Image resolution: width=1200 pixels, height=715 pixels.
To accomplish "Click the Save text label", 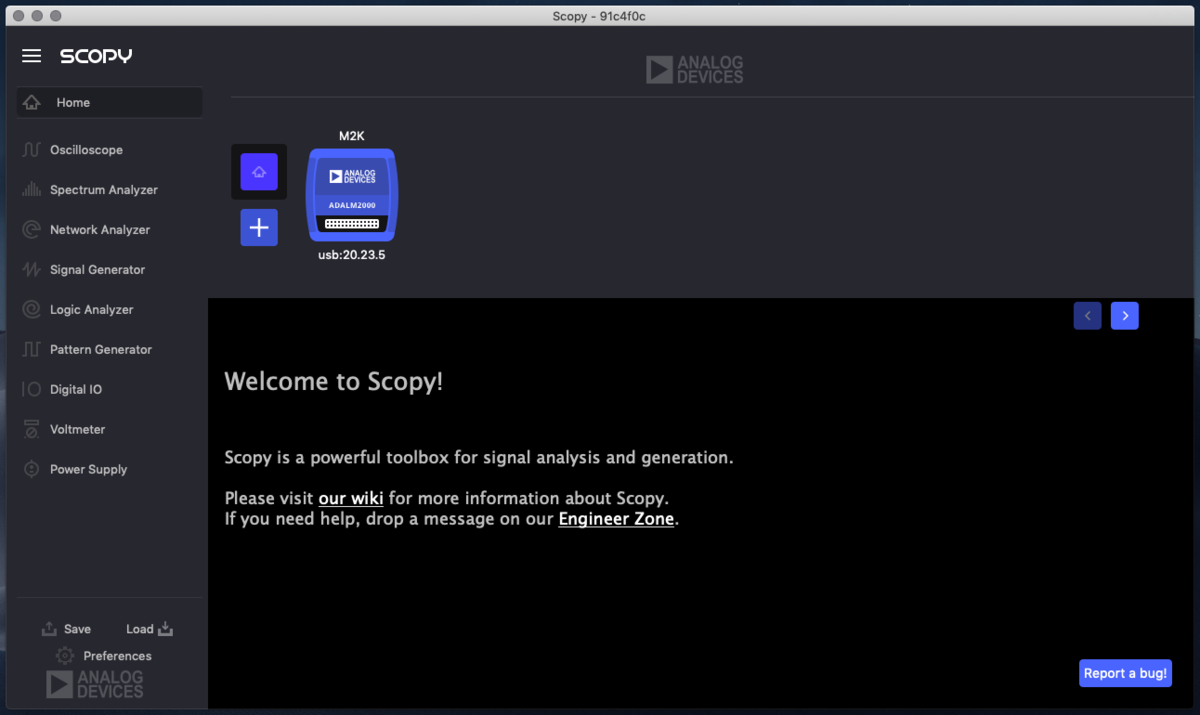I will (x=77, y=629).
